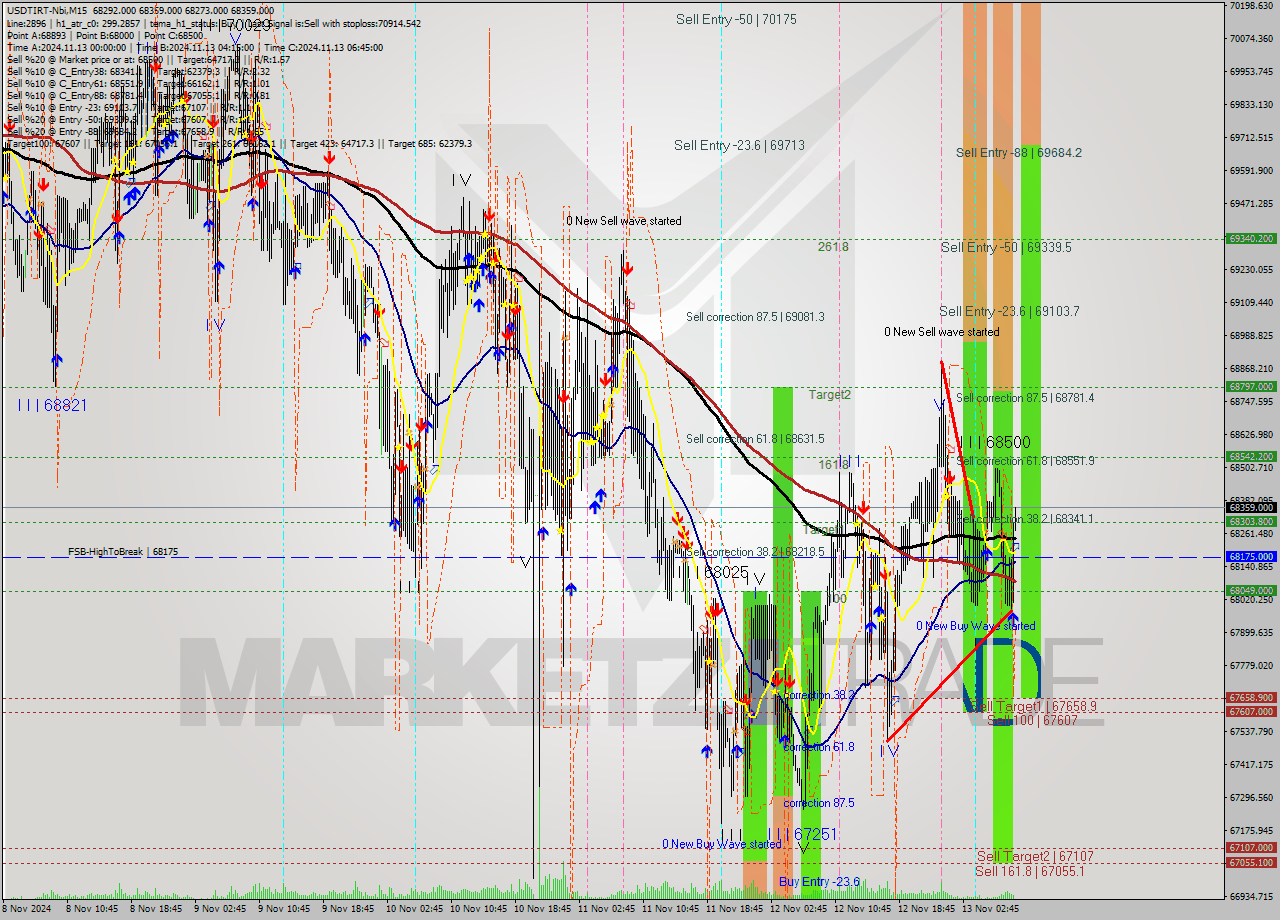Screen dimensions: 1280x920
Task: Select '12 Nov 18:45' on time axis
Action: coord(926,910)
